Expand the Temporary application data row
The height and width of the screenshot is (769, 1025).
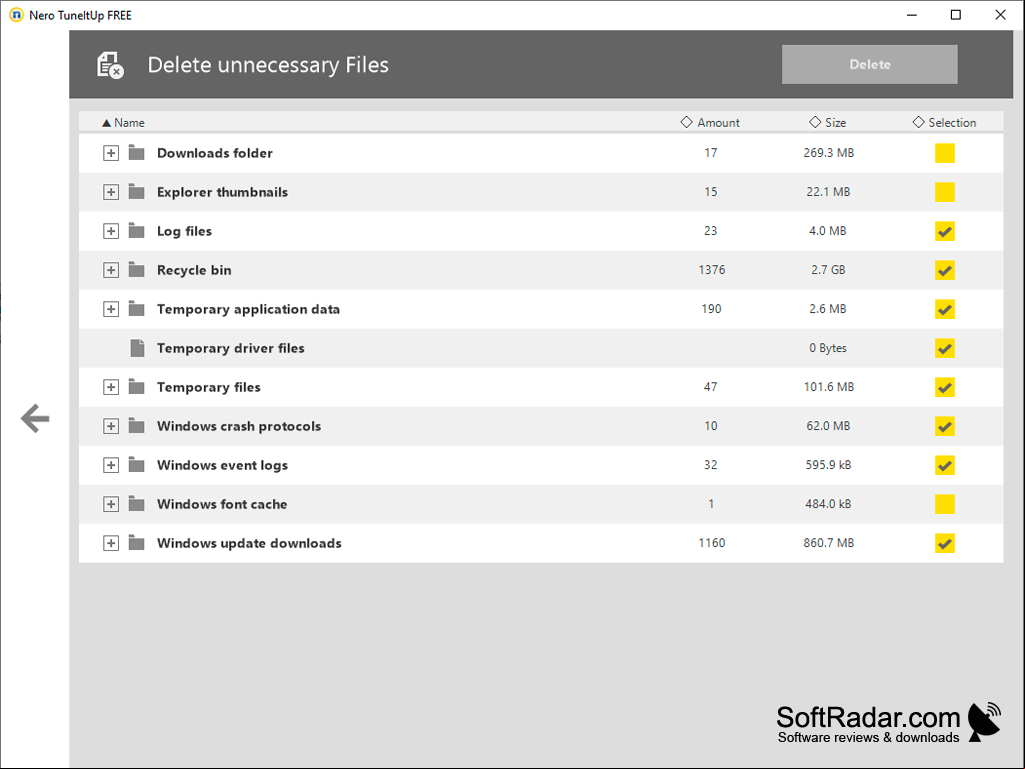coord(111,309)
